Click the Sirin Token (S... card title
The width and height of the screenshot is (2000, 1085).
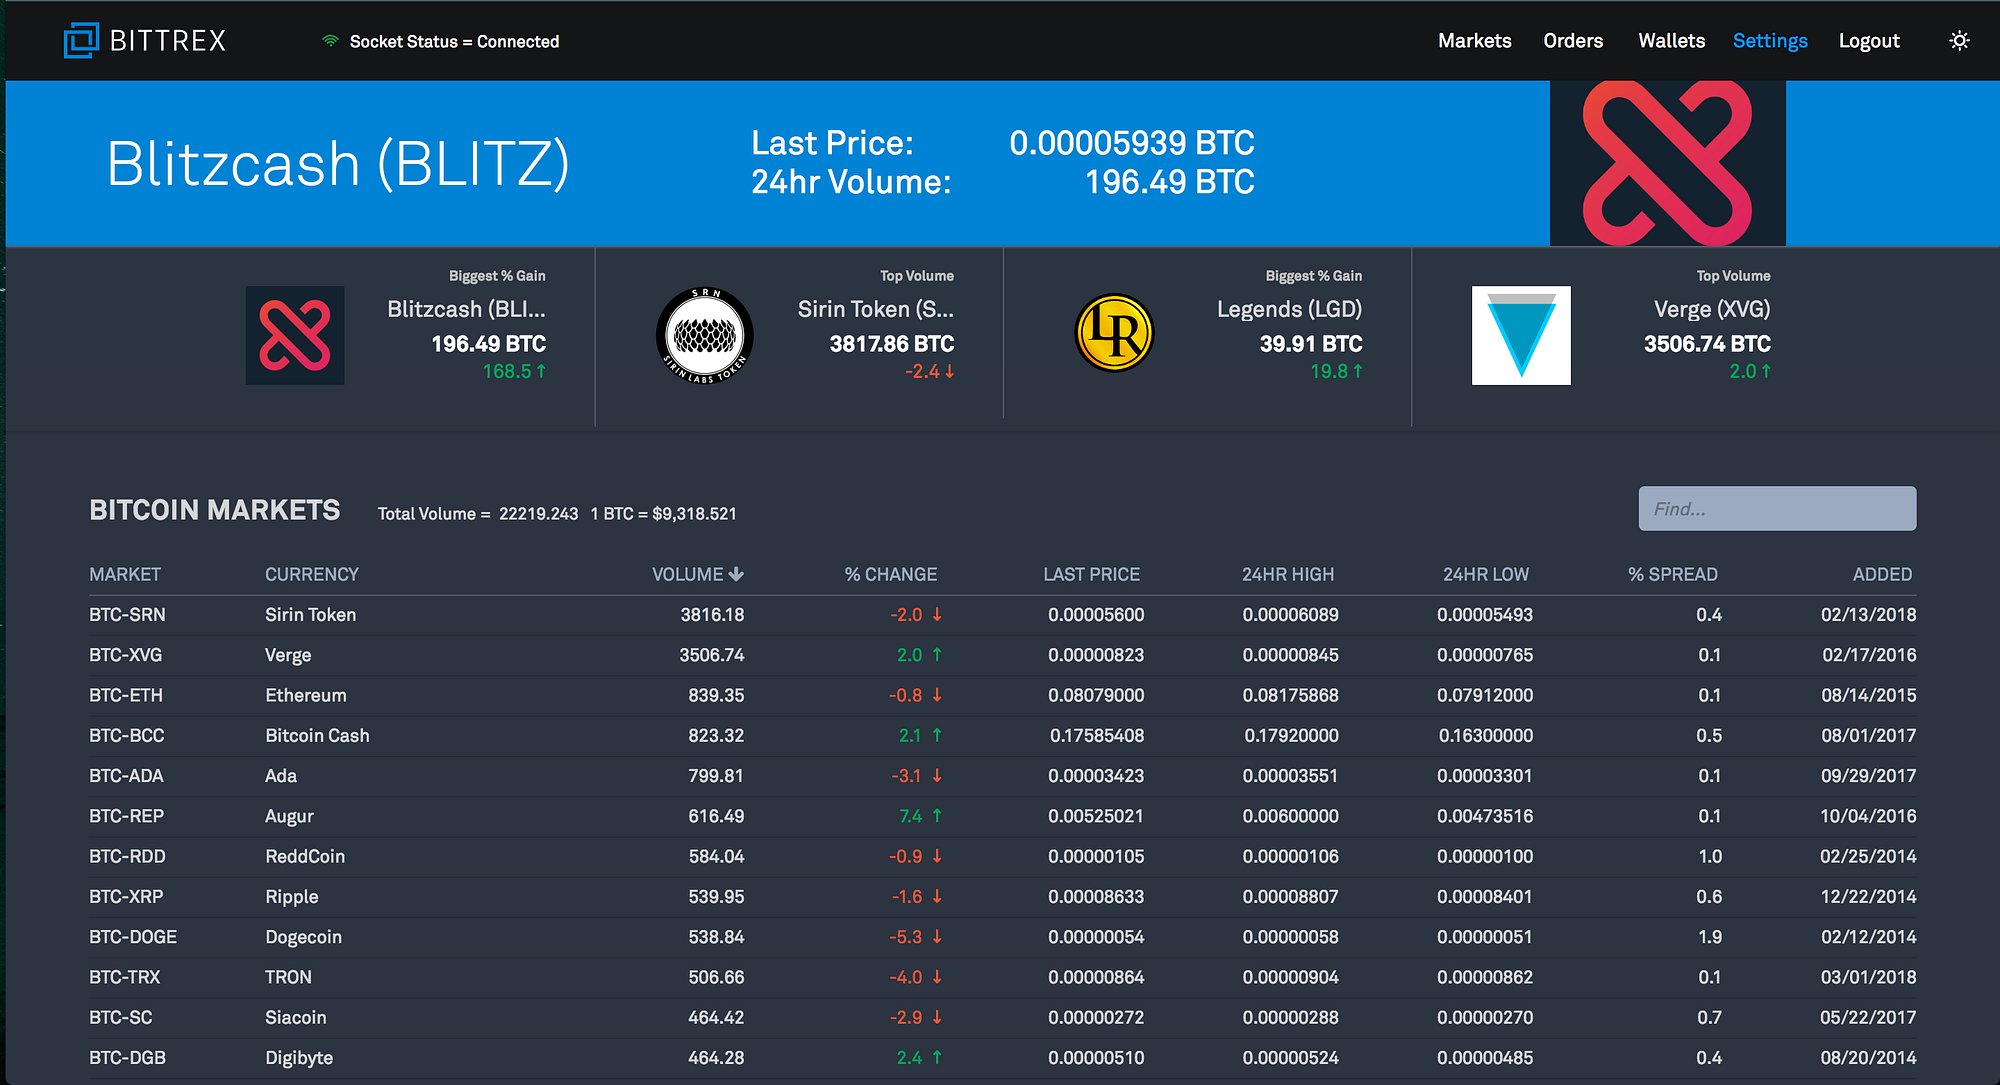click(876, 309)
